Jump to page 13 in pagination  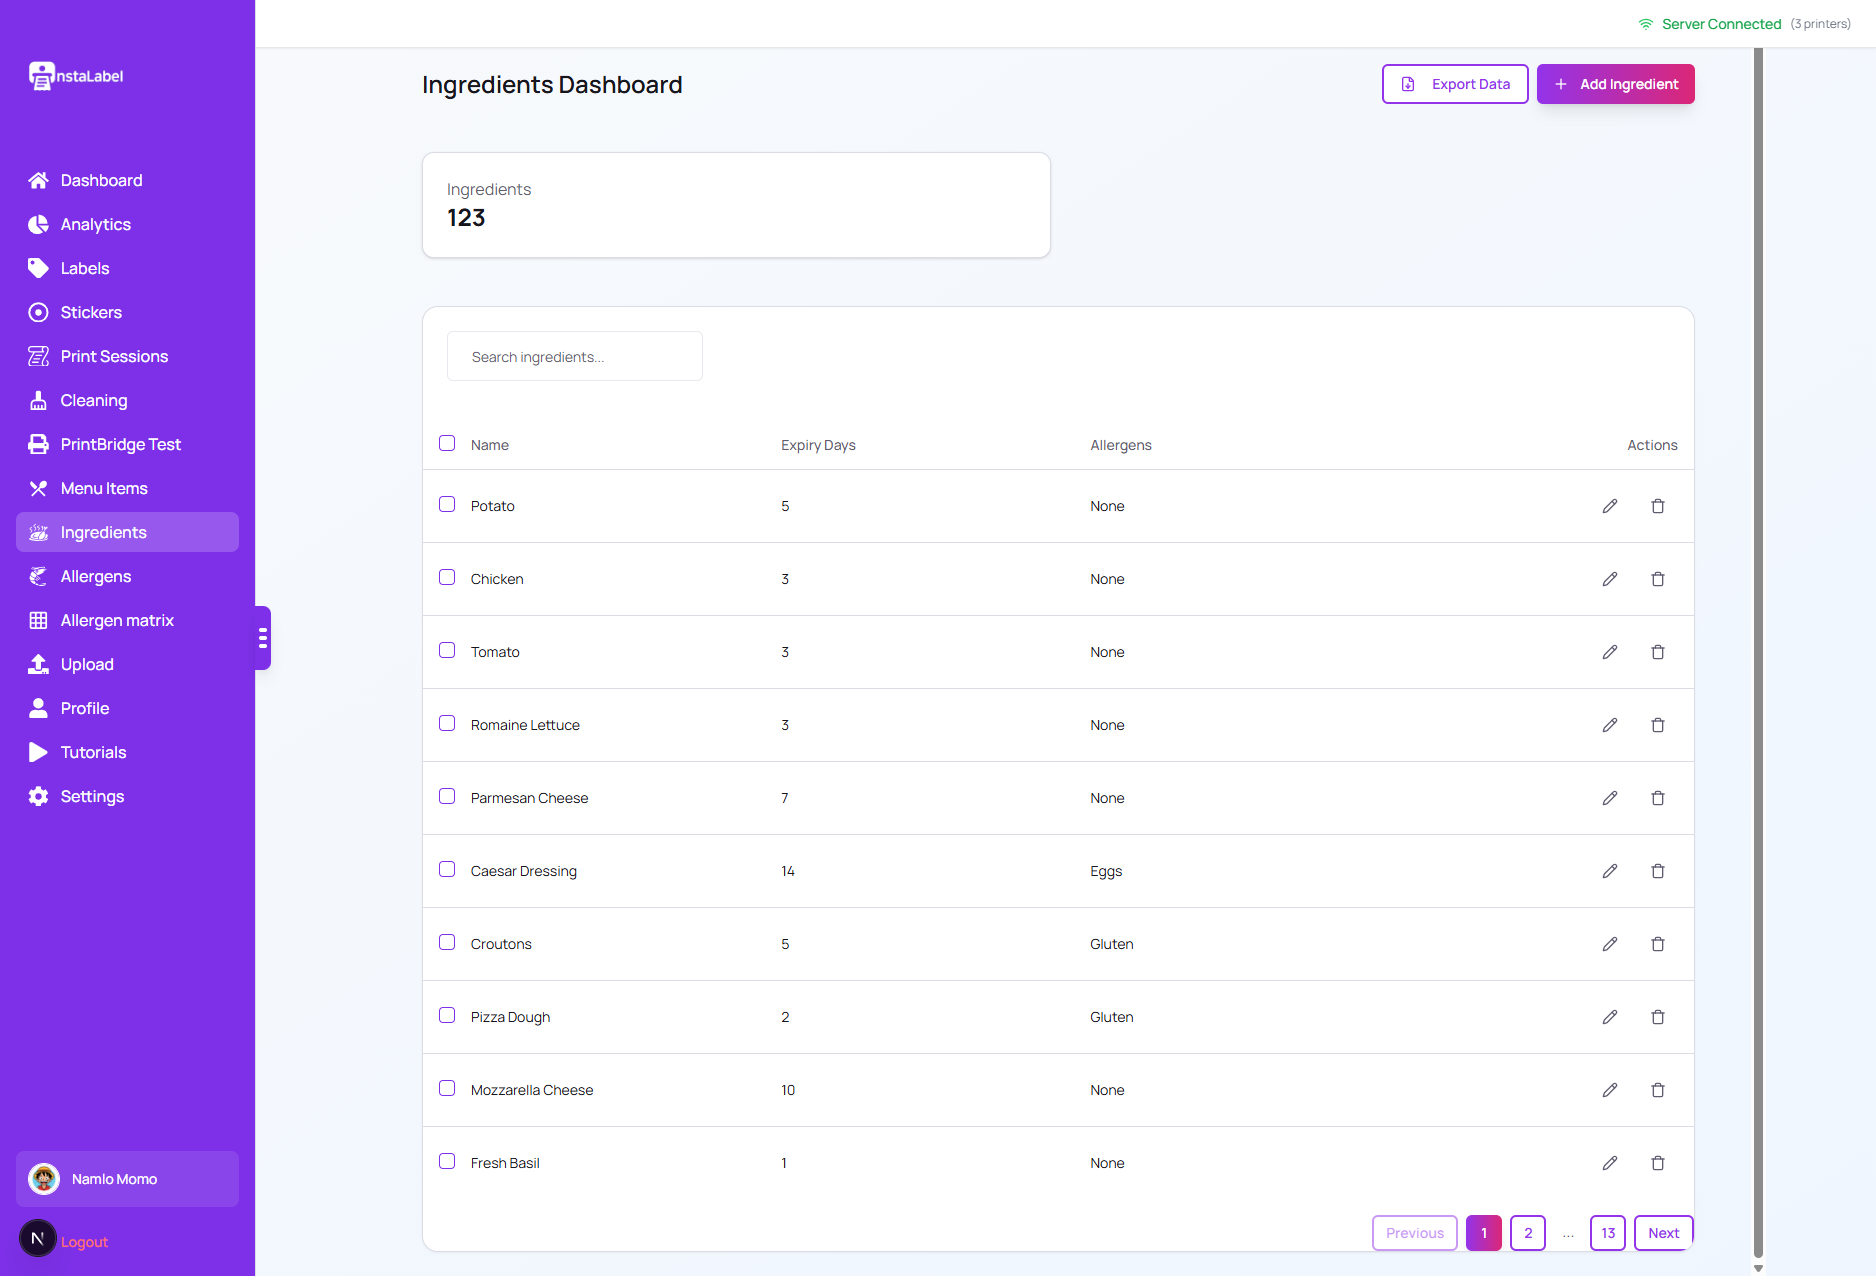point(1607,1233)
